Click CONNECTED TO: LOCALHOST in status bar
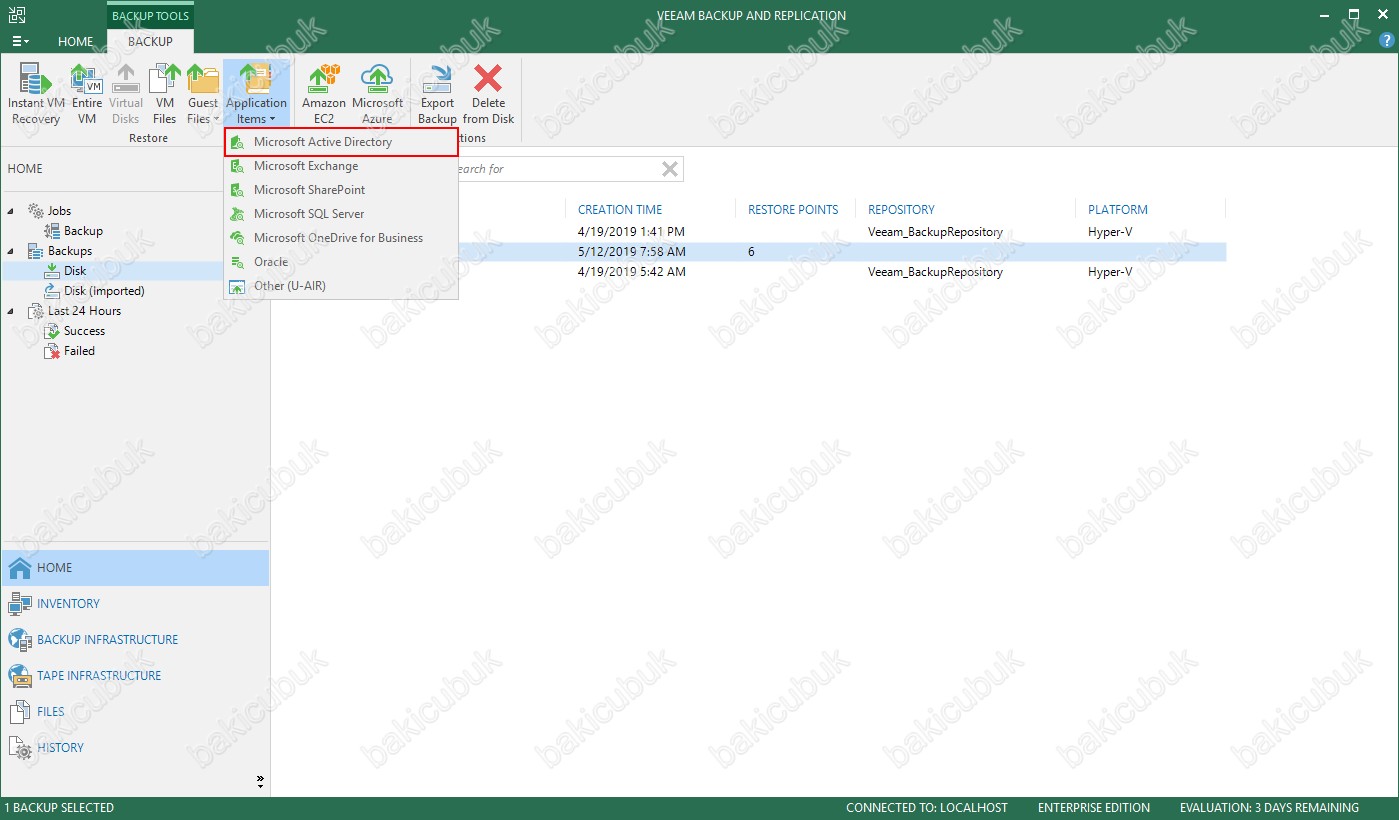1399x820 pixels. (927, 808)
